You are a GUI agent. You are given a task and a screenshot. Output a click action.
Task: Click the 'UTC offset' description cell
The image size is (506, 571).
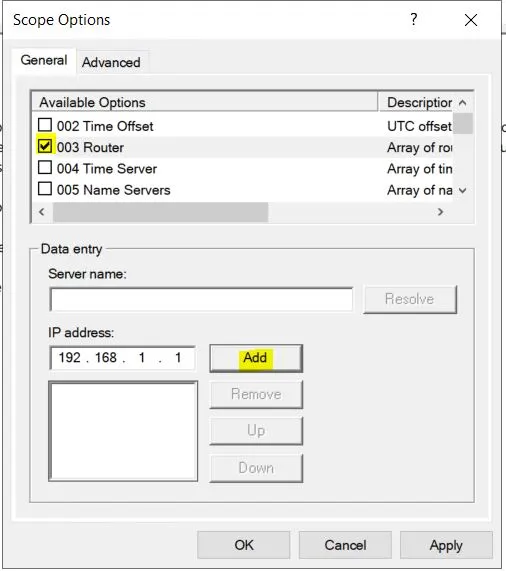(419, 126)
